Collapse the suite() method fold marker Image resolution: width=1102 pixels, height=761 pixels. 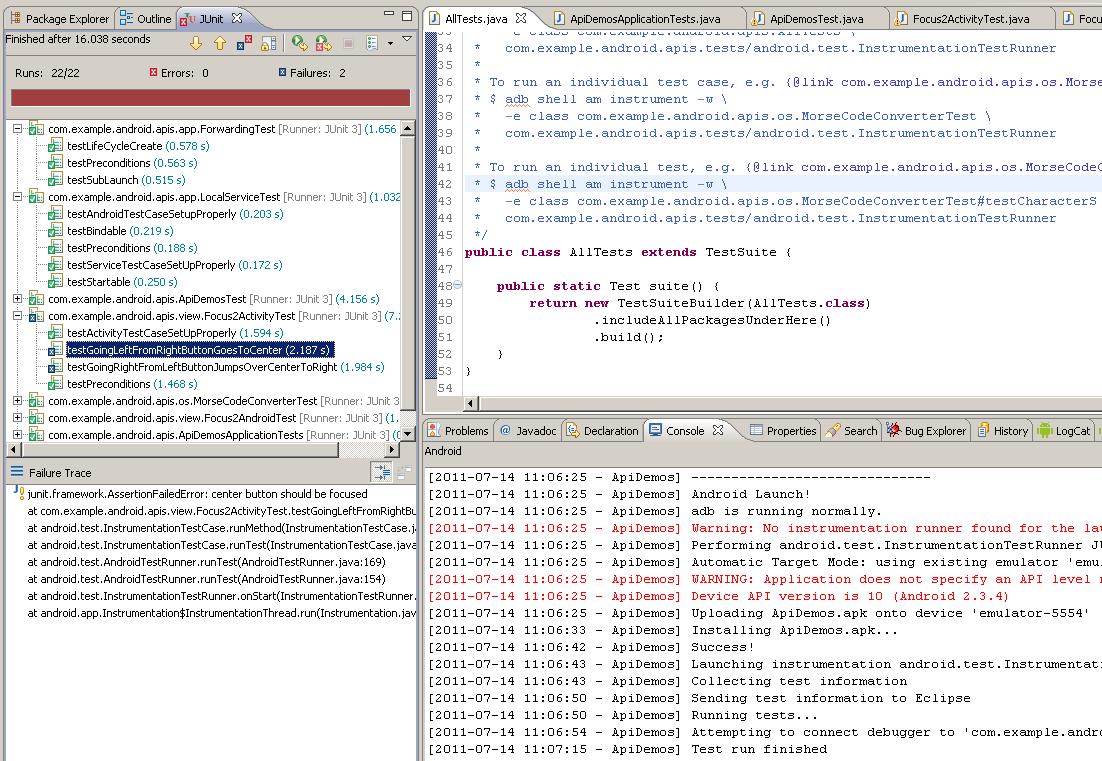click(x=457, y=287)
